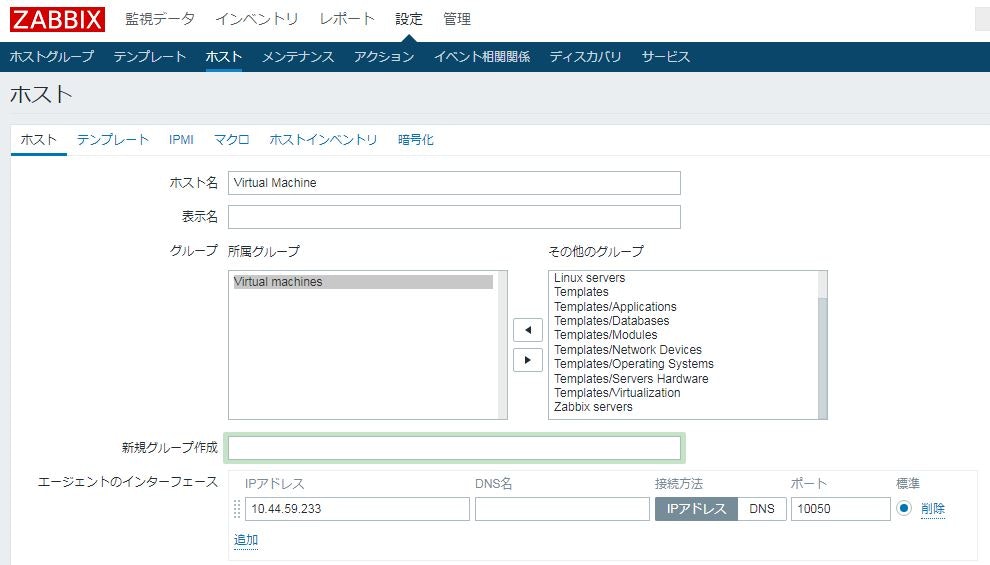The width and height of the screenshot is (990, 565).
Task: Select the テンプレート form tab
Action: 113,140
